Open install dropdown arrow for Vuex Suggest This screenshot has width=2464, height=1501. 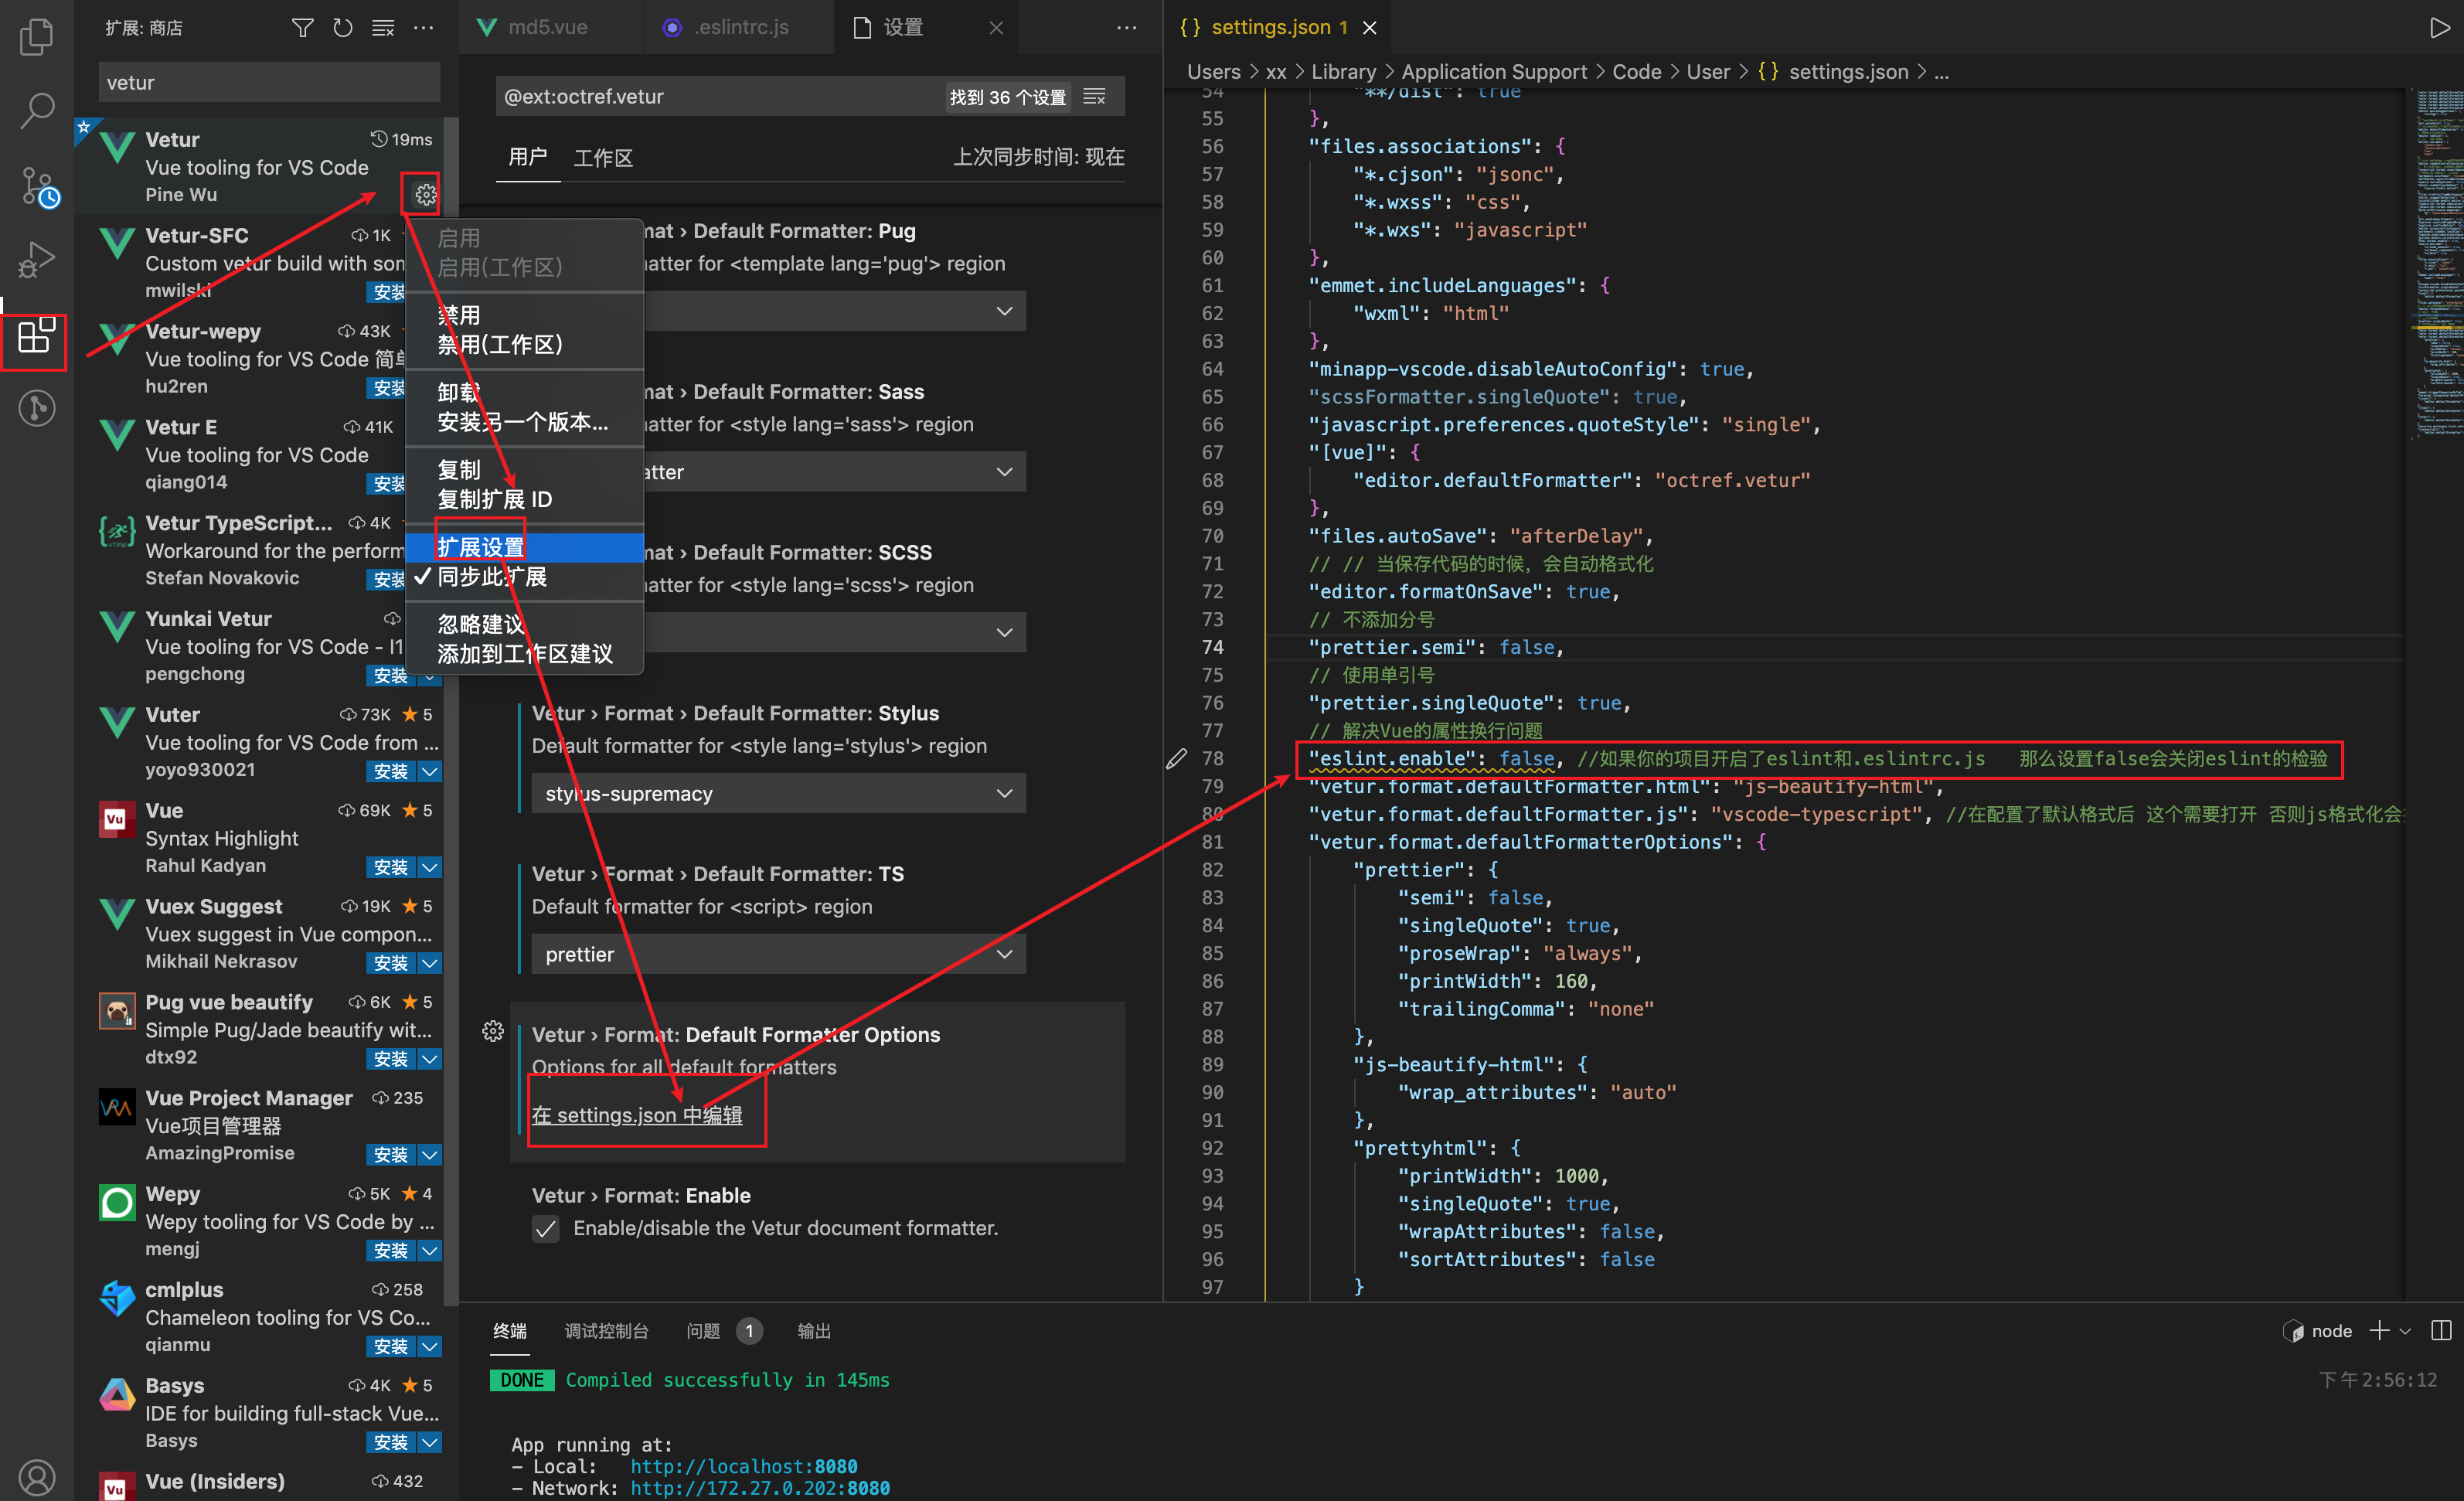[429, 963]
